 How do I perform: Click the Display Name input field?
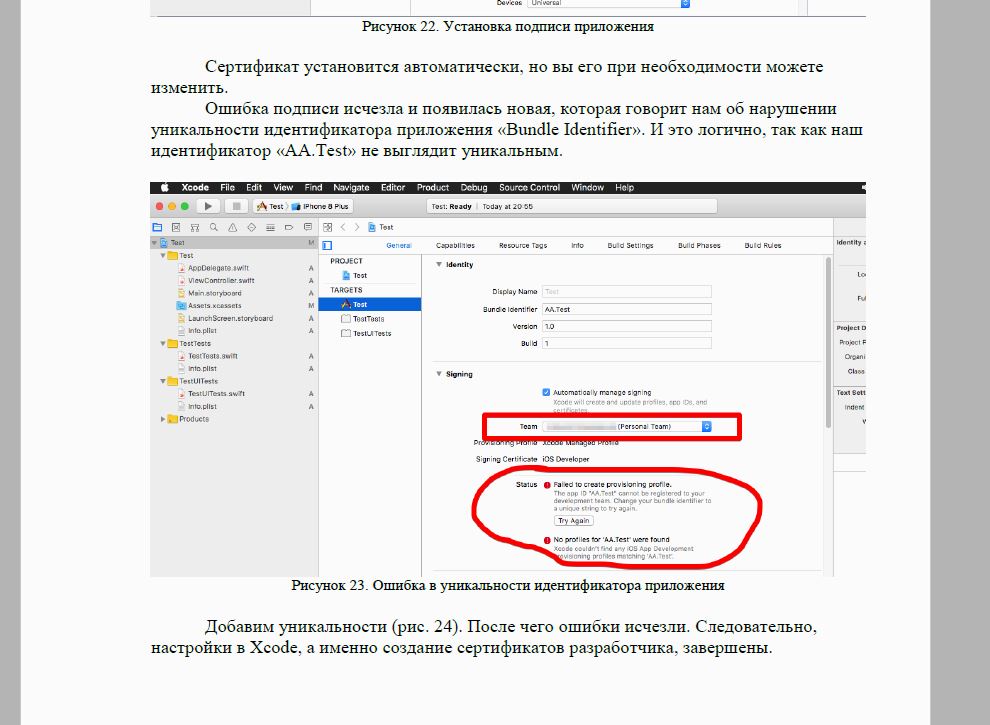(627, 292)
